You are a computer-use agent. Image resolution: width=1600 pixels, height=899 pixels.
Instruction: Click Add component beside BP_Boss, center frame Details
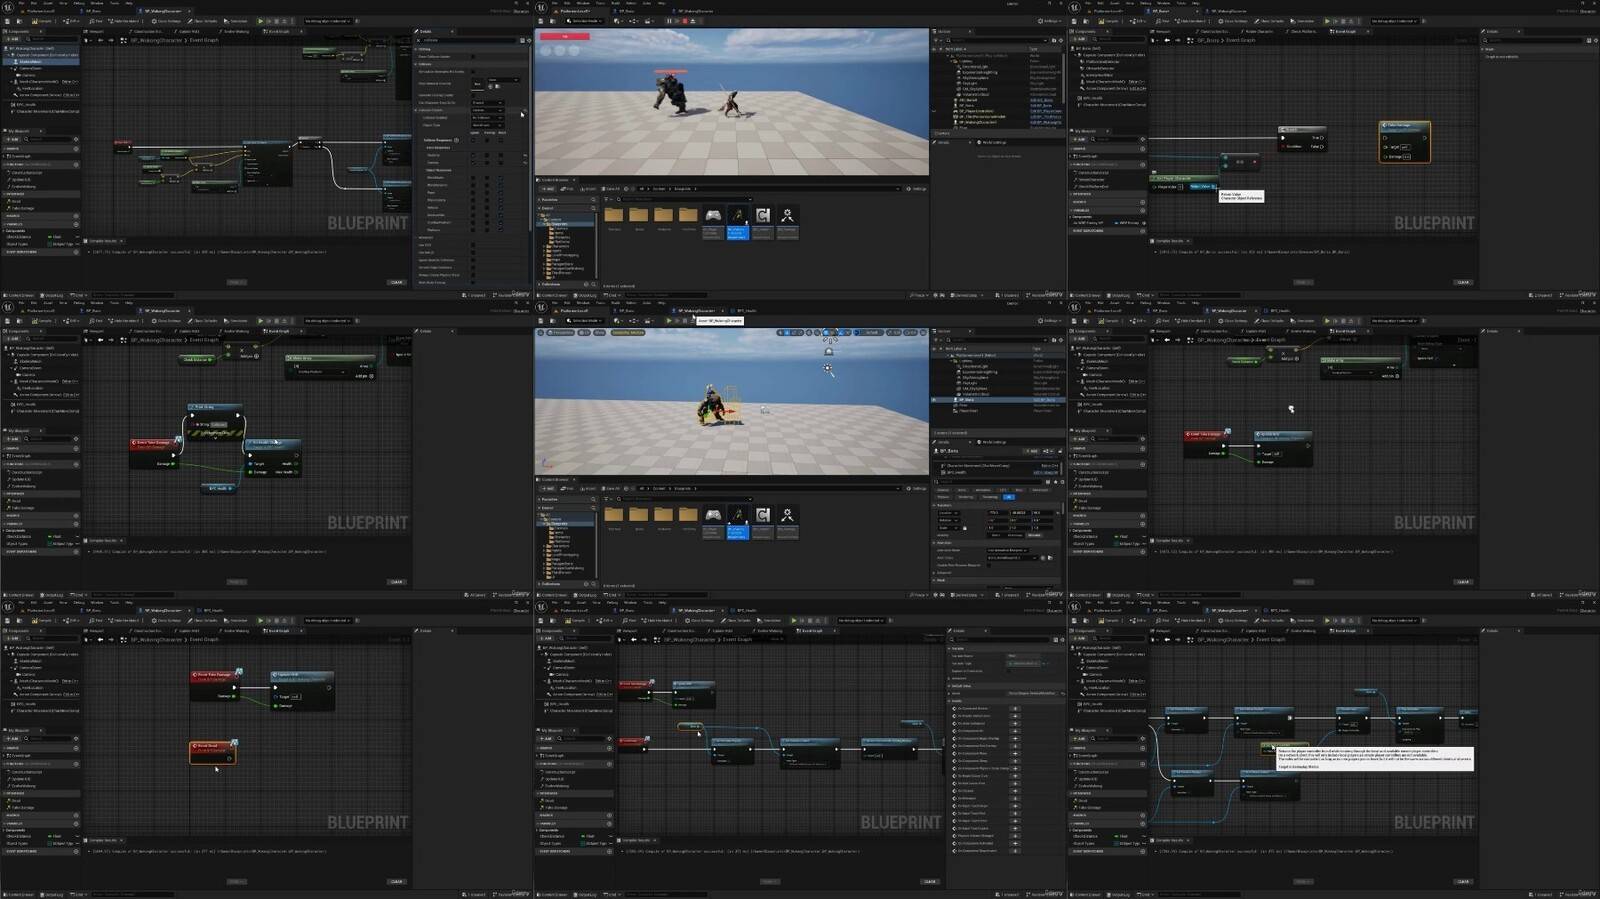tap(1033, 451)
